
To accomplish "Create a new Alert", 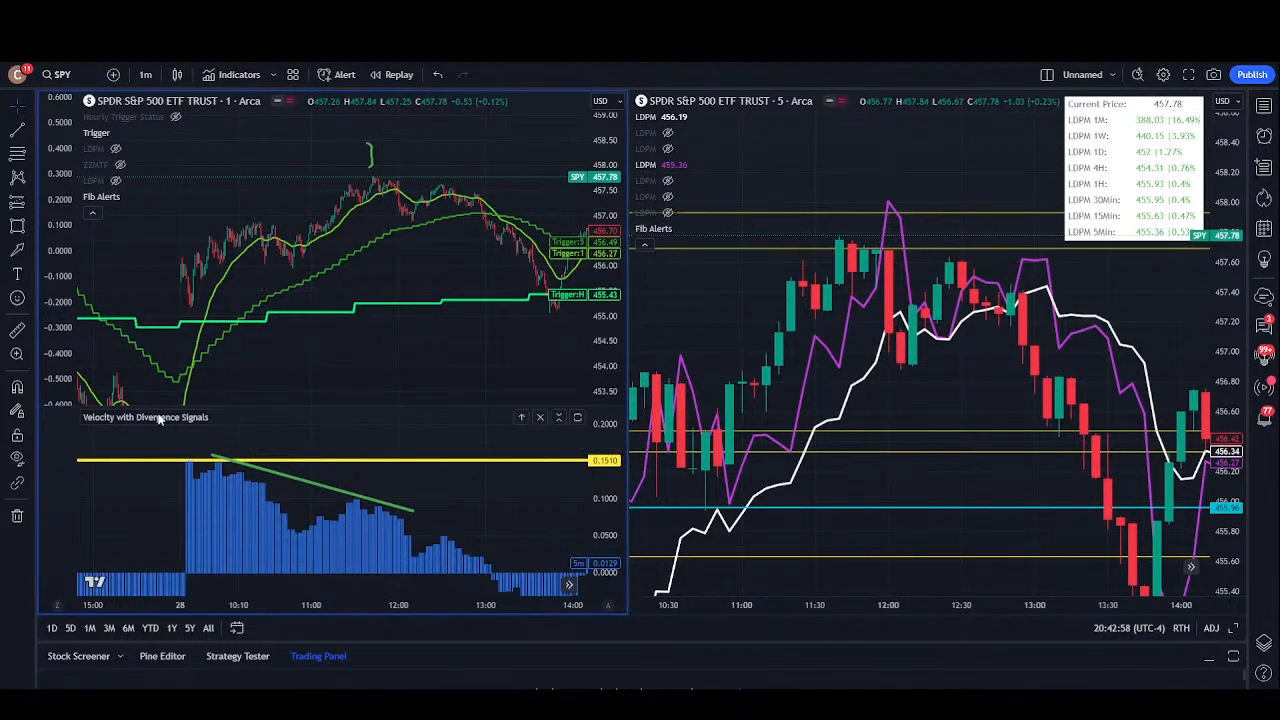I will pyautogui.click(x=337, y=75).
